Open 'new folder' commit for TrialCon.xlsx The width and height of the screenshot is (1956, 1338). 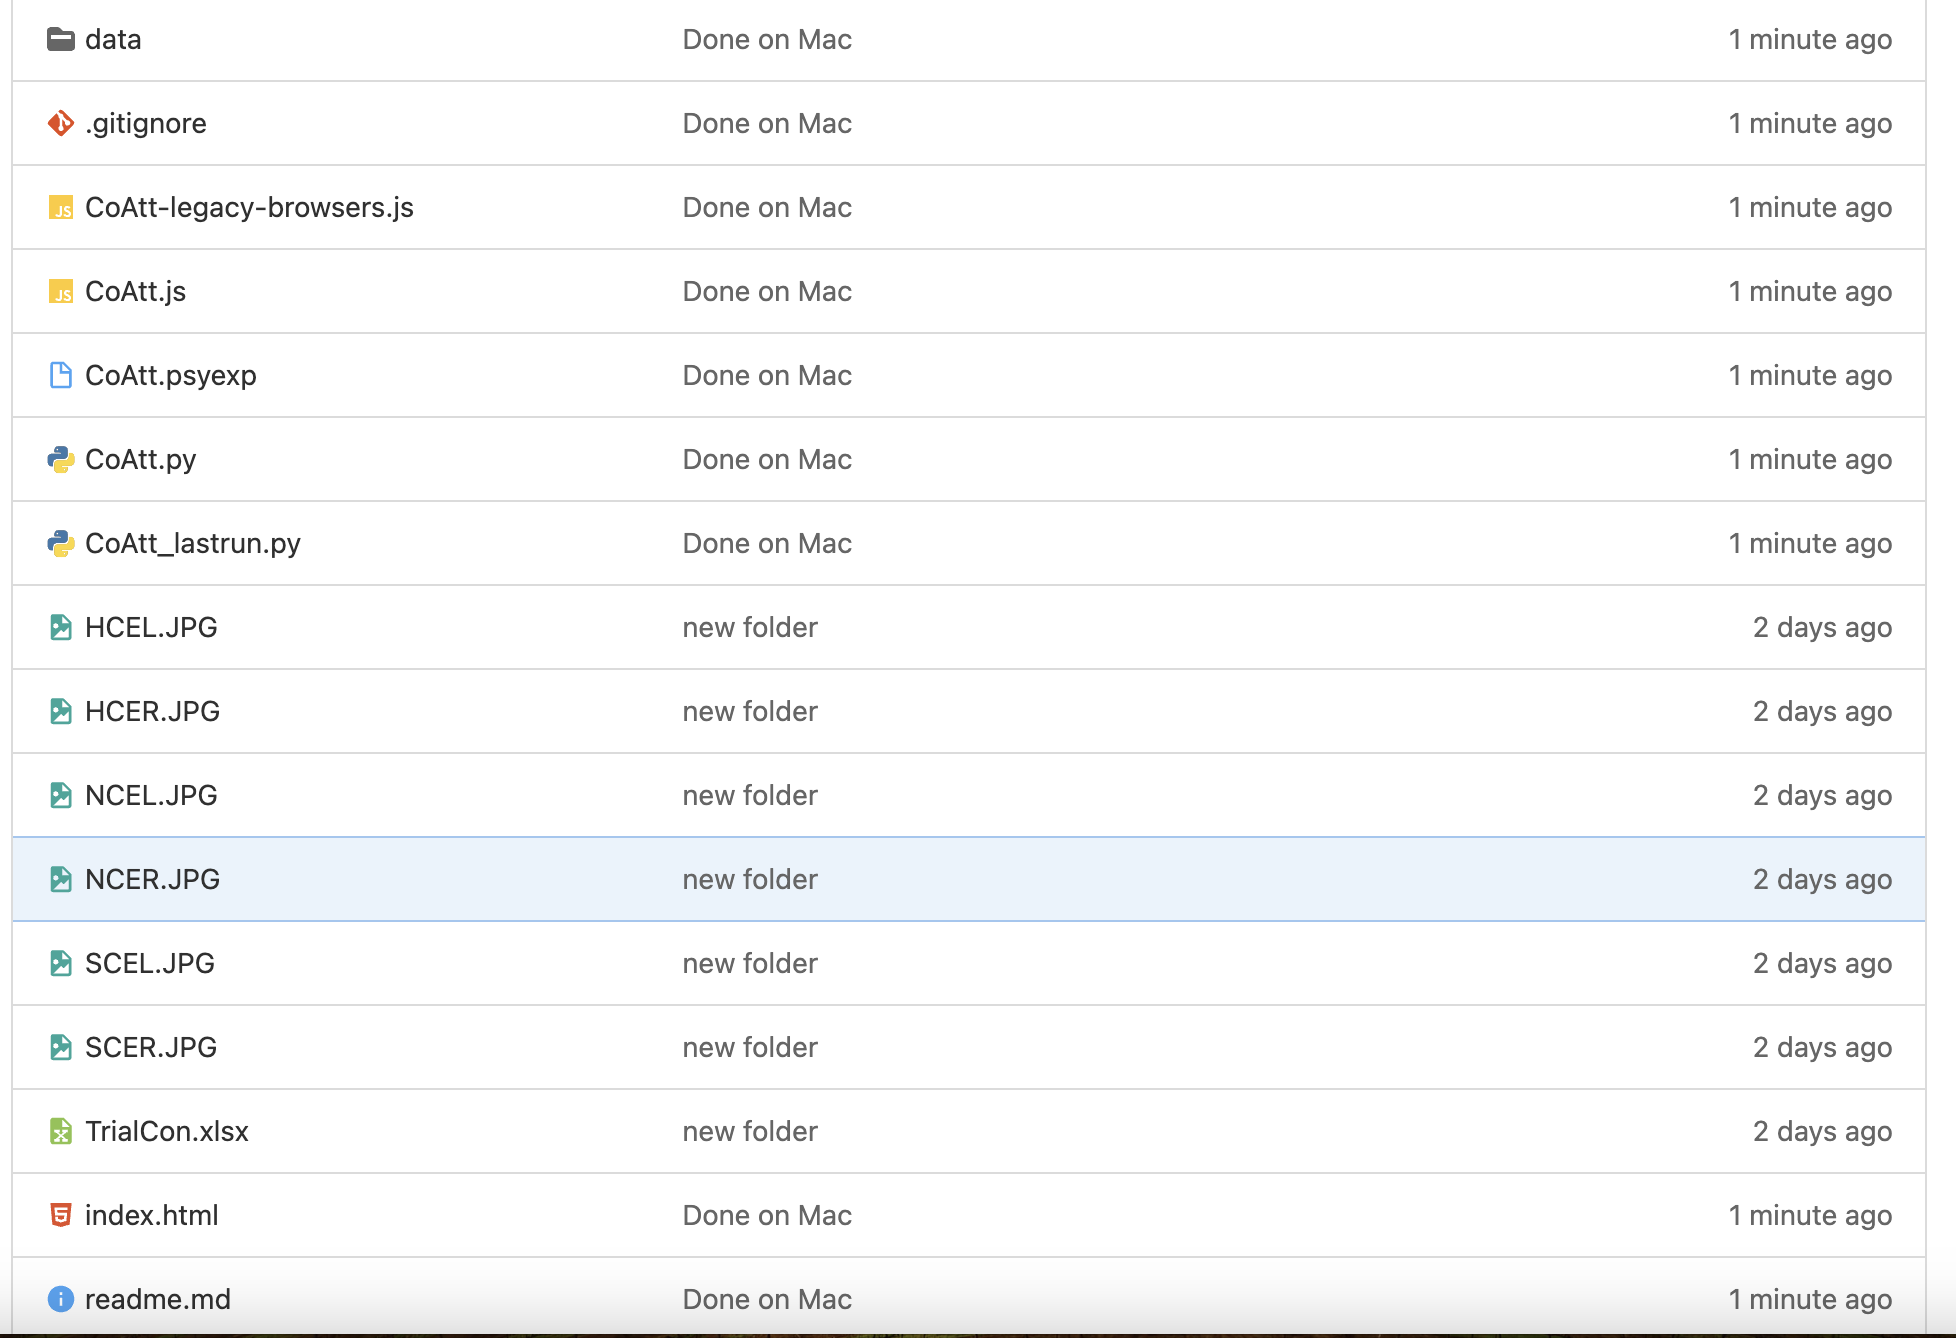coord(750,1131)
